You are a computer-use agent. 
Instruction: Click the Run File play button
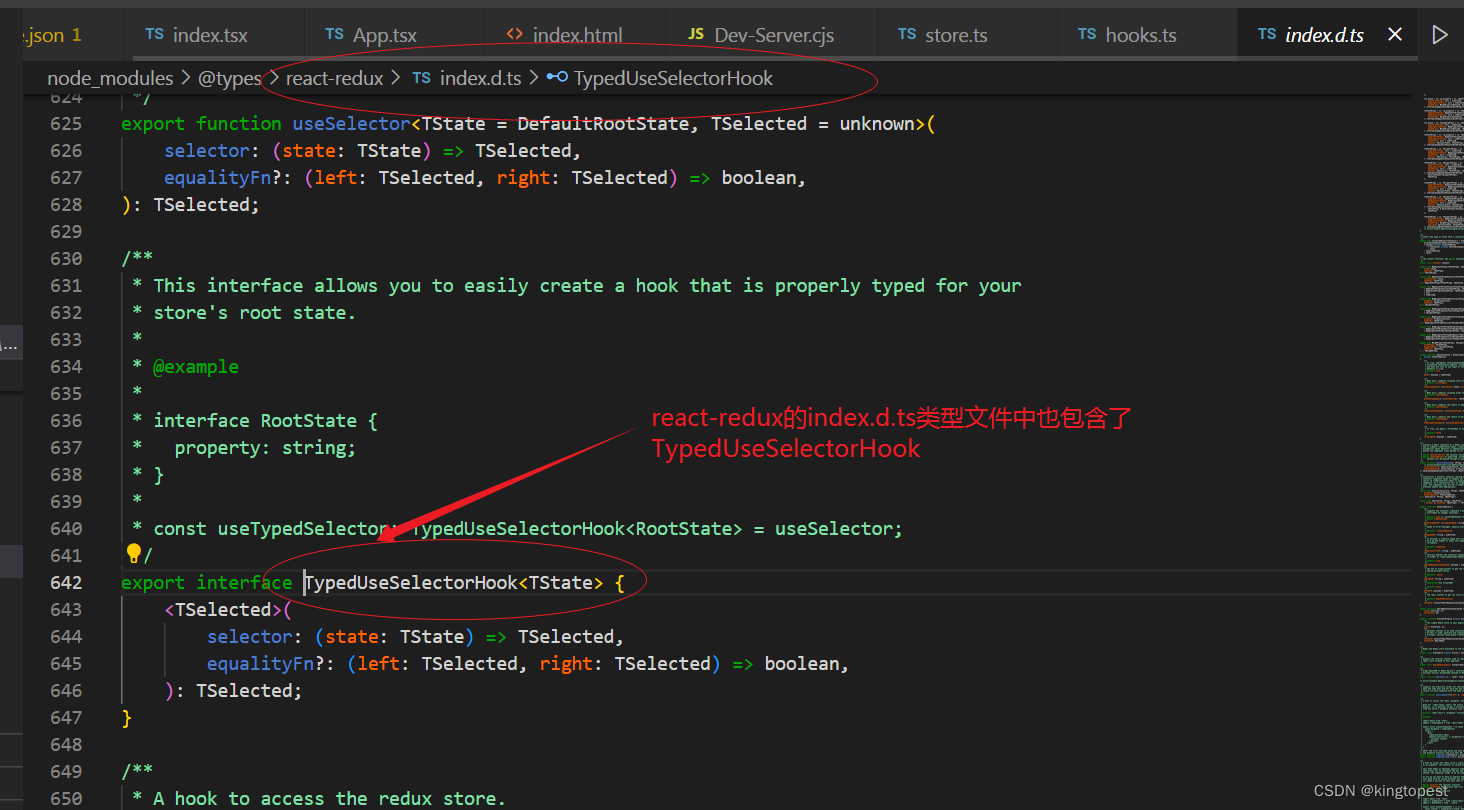[x=1441, y=33]
